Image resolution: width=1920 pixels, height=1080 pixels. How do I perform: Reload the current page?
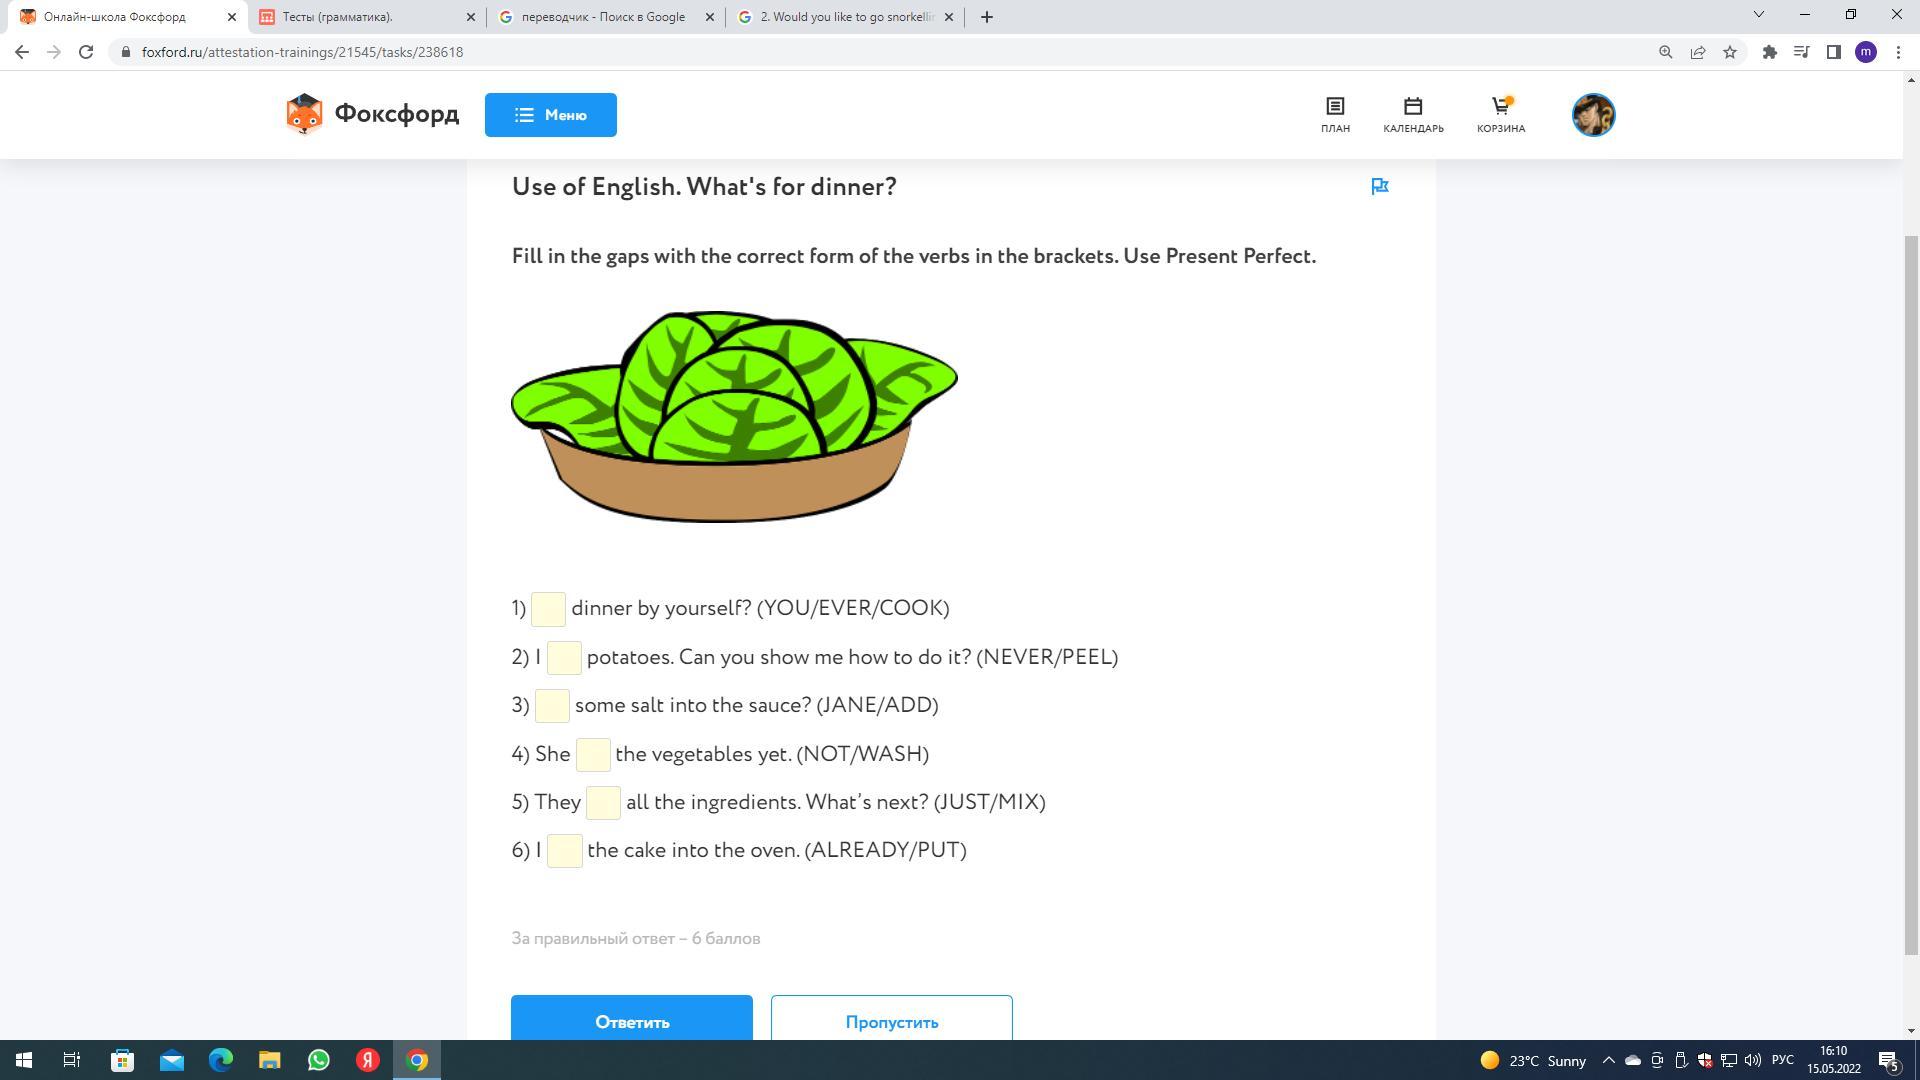click(x=86, y=52)
